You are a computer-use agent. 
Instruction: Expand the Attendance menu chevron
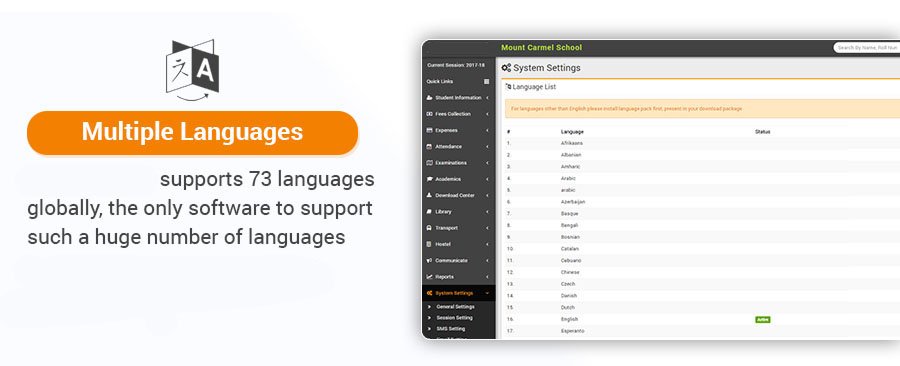pyautogui.click(x=487, y=146)
